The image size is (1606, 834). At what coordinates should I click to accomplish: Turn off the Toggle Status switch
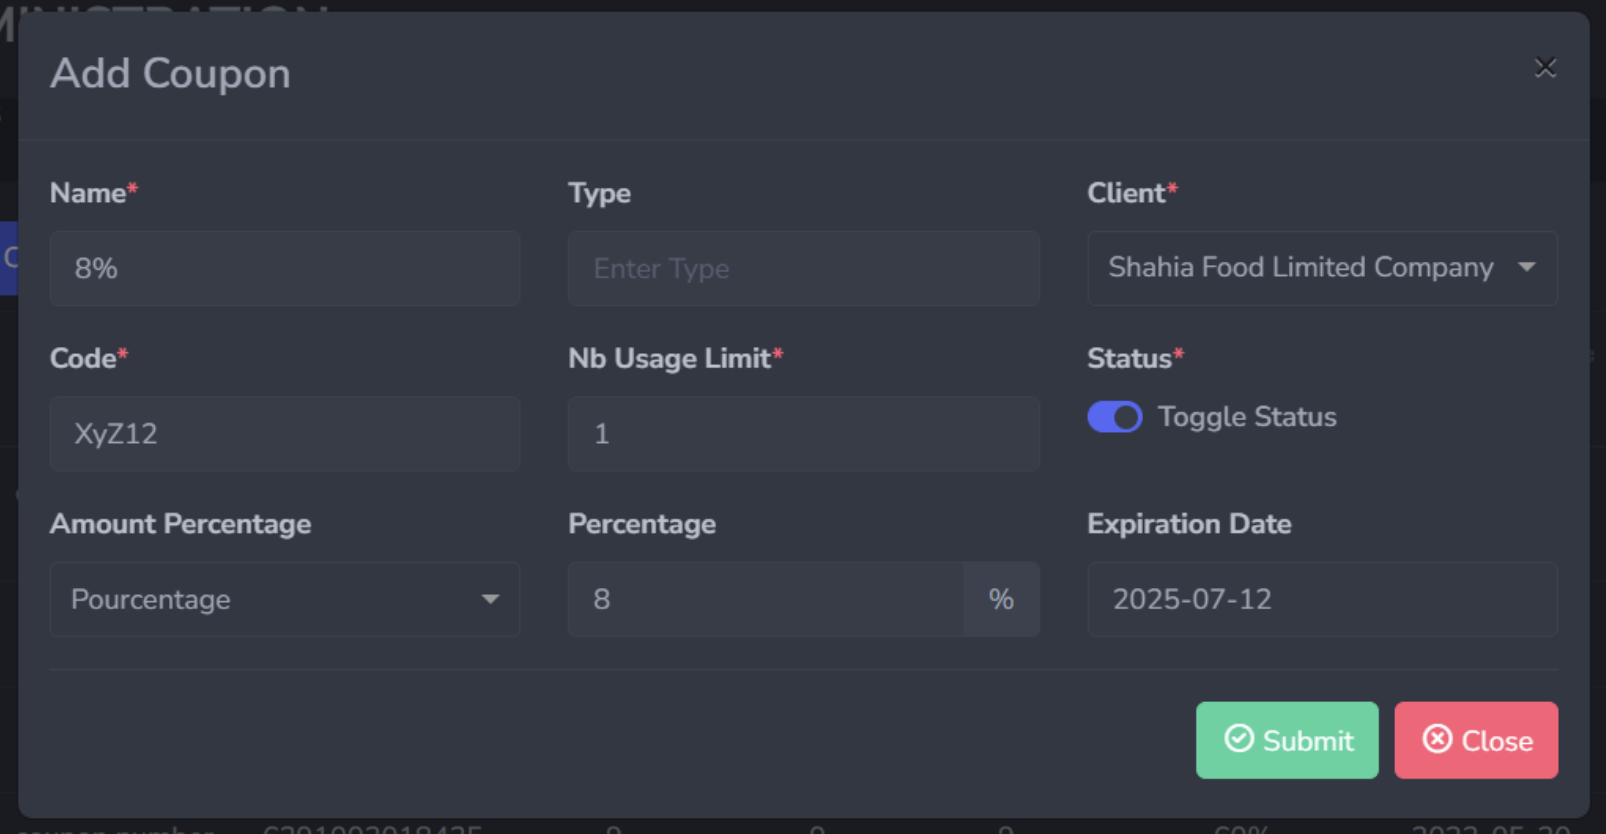point(1114,417)
